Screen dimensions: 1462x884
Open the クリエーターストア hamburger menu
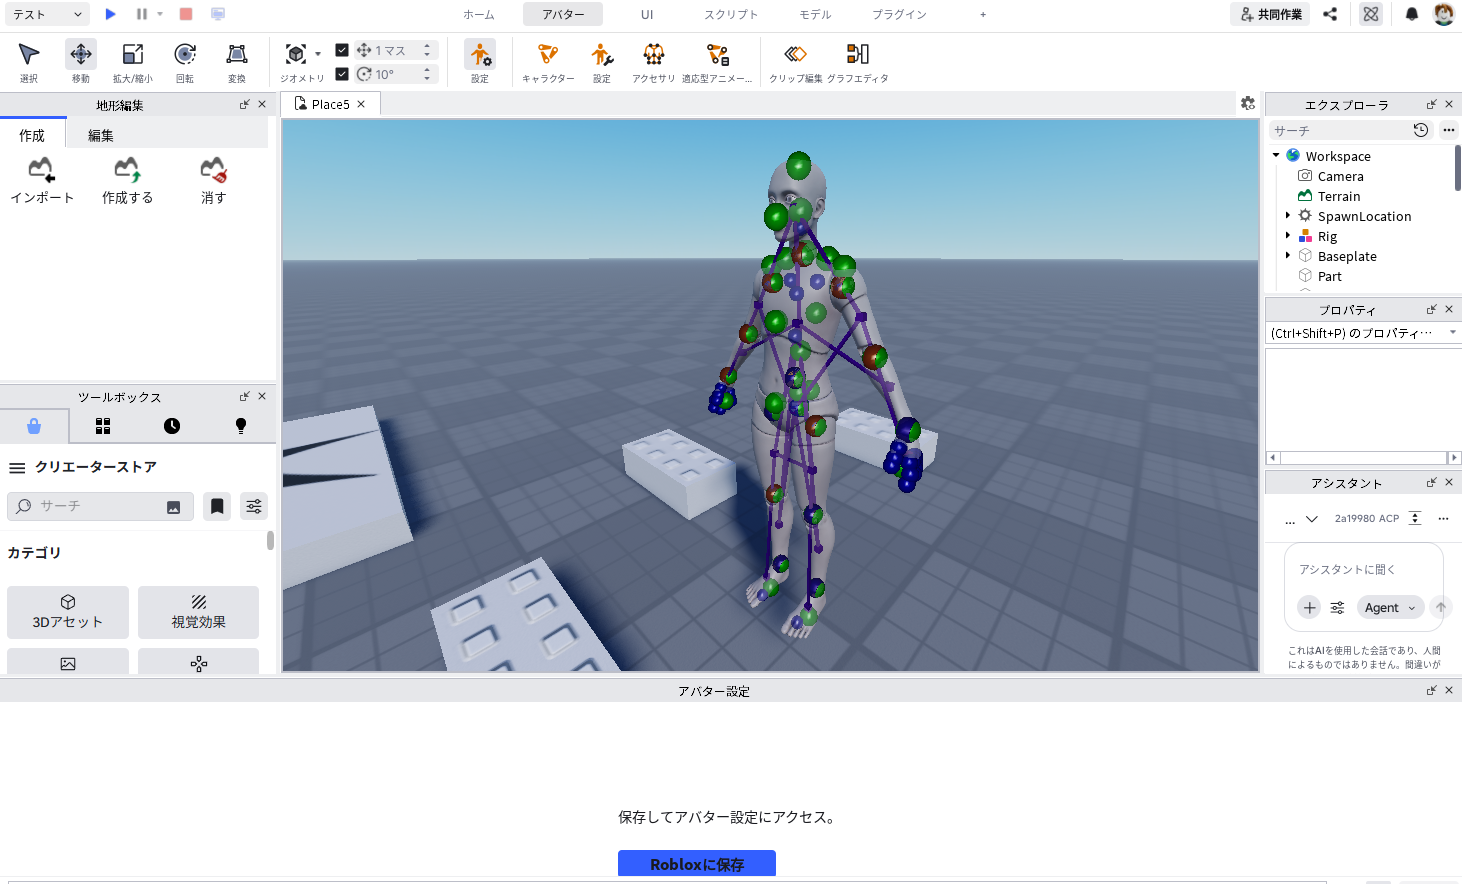[17, 467]
